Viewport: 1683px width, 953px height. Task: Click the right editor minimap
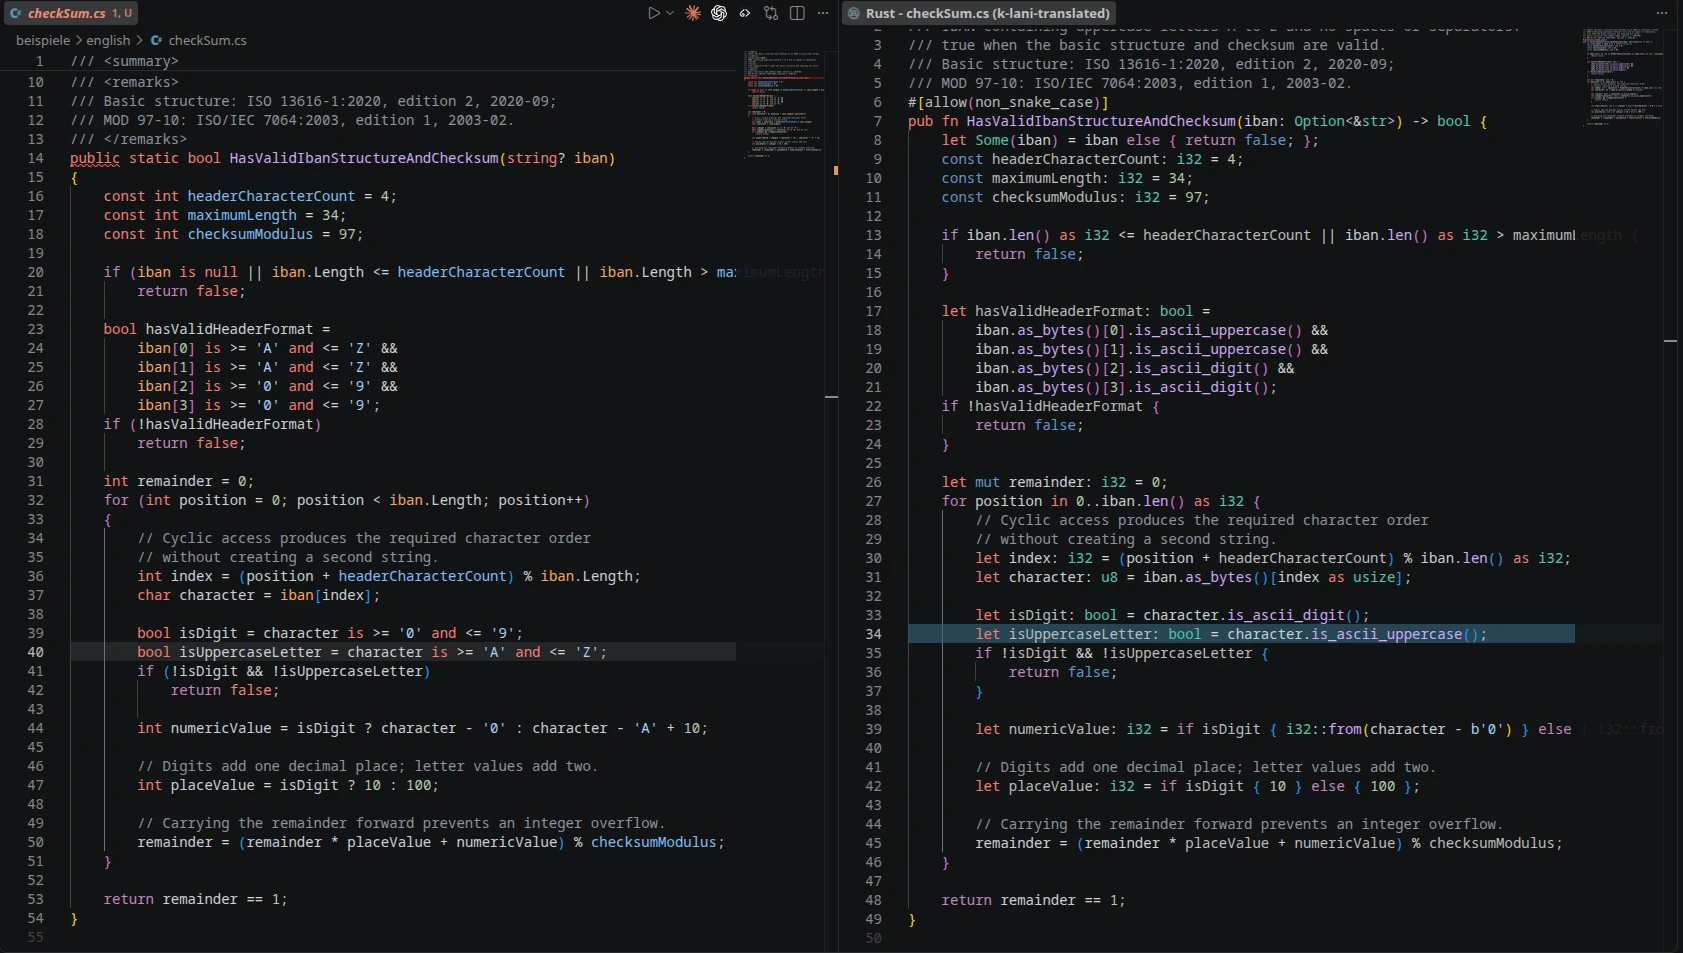point(1622,76)
